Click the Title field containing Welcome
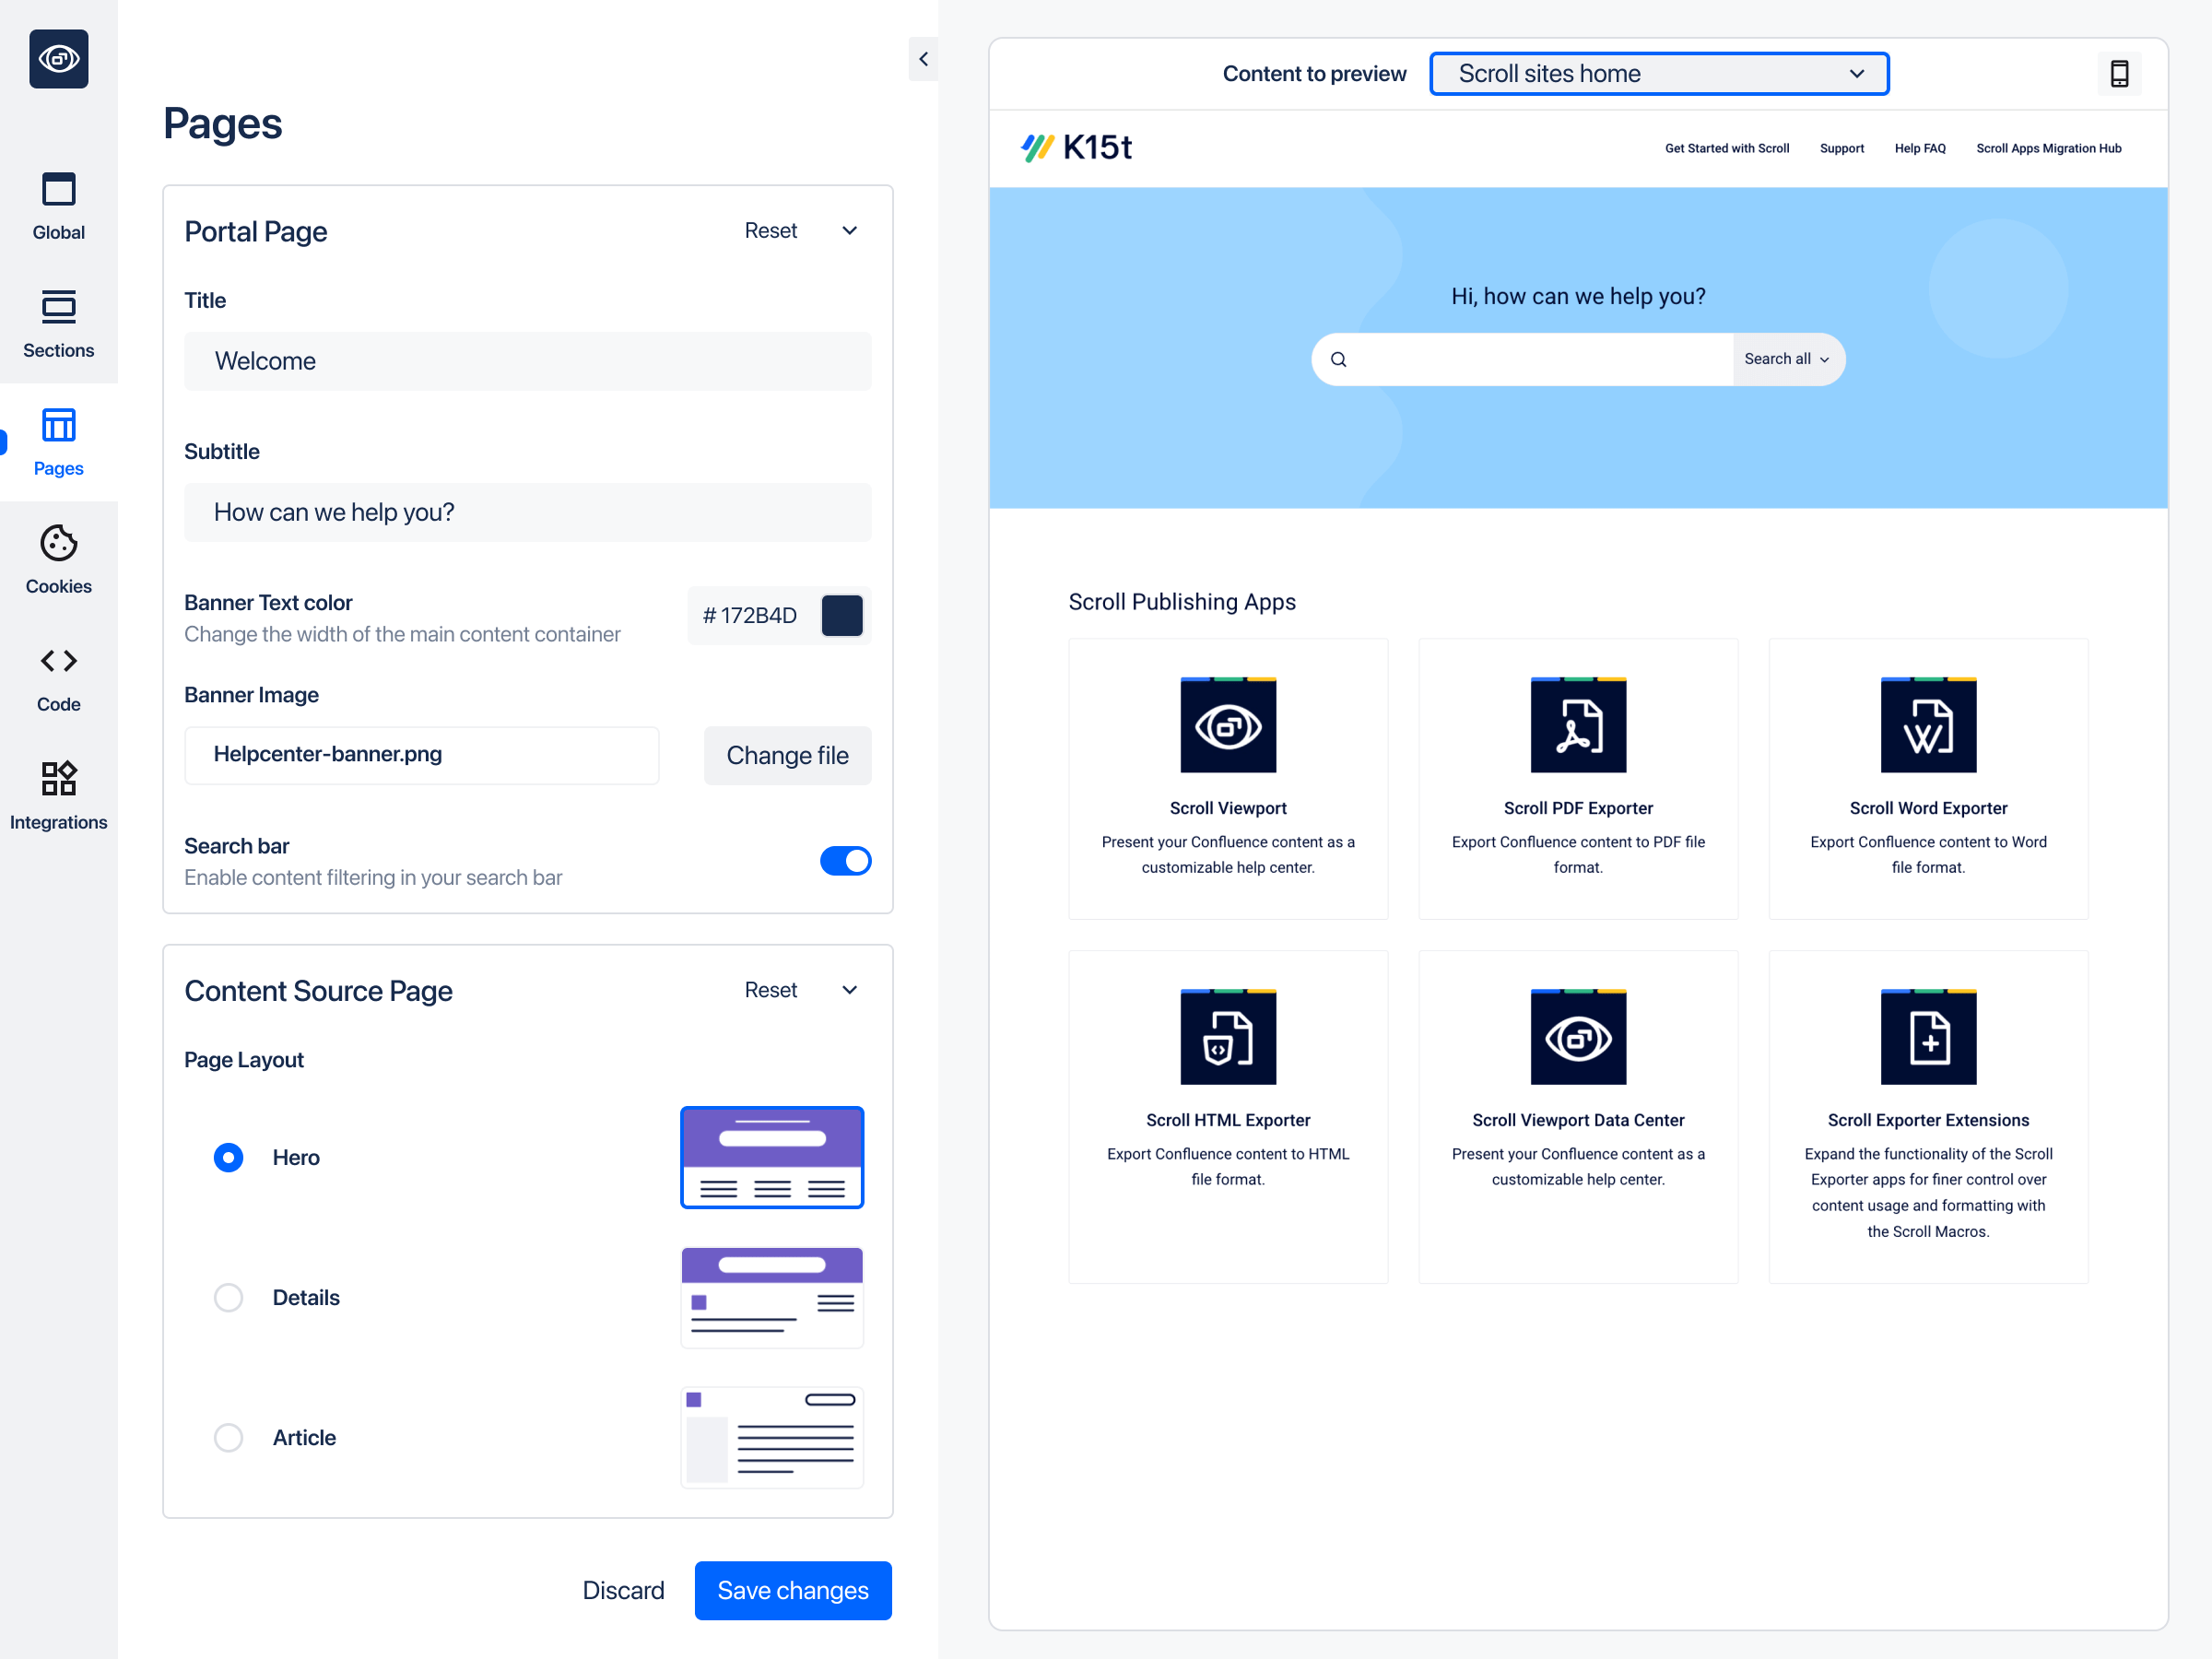This screenshot has width=2212, height=1659. pos(527,361)
